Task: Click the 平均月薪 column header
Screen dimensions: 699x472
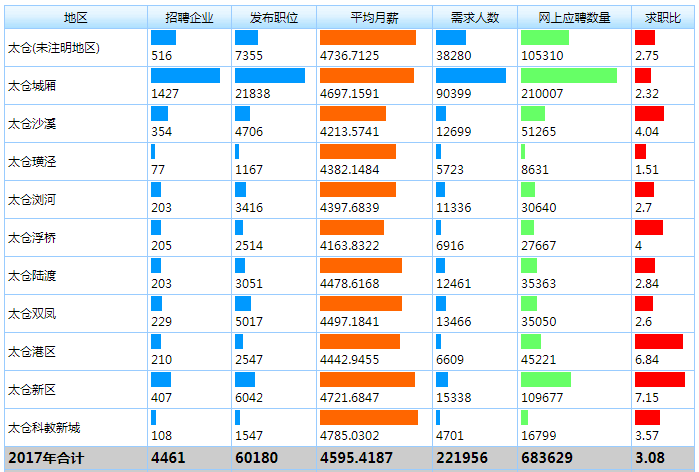Action: (x=374, y=17)
